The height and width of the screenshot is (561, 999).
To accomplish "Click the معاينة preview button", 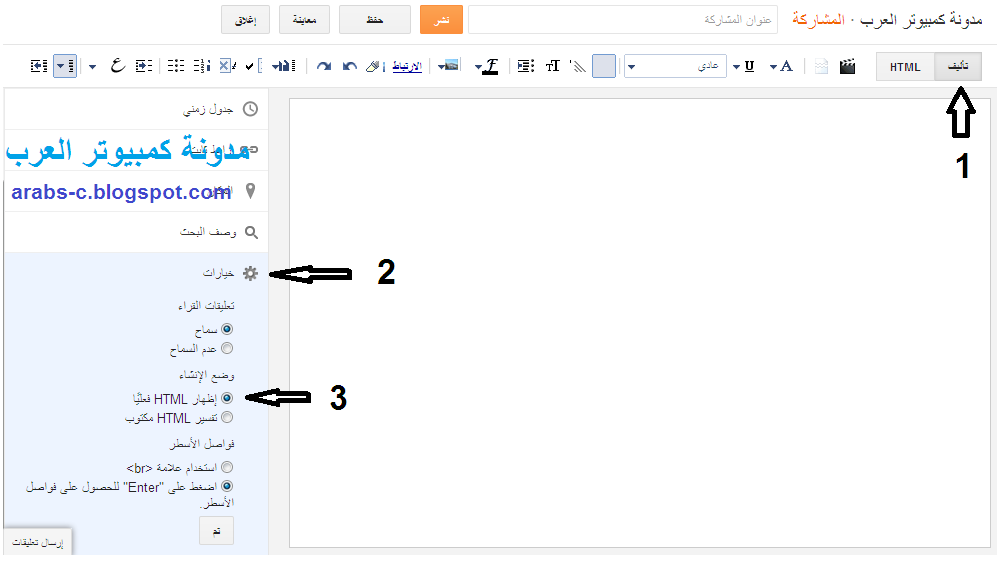I will coord(305,20).
